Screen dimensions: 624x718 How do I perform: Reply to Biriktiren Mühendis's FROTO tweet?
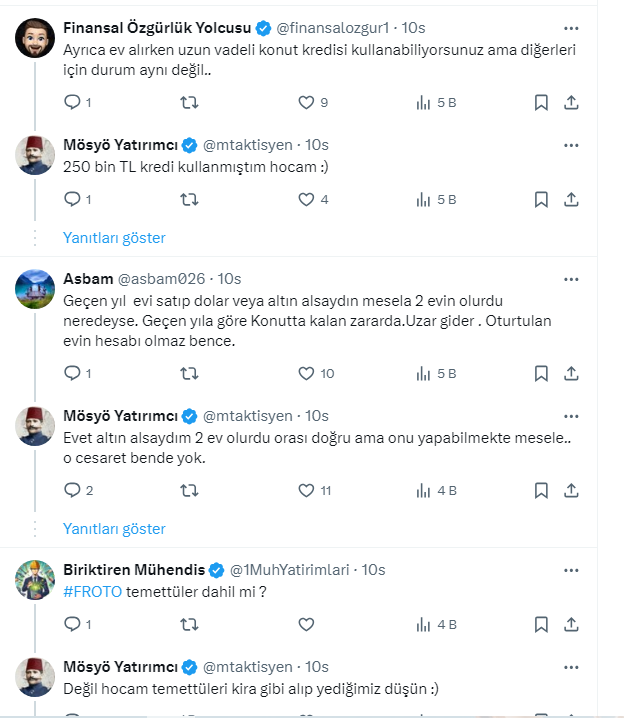tap(72, 624)
